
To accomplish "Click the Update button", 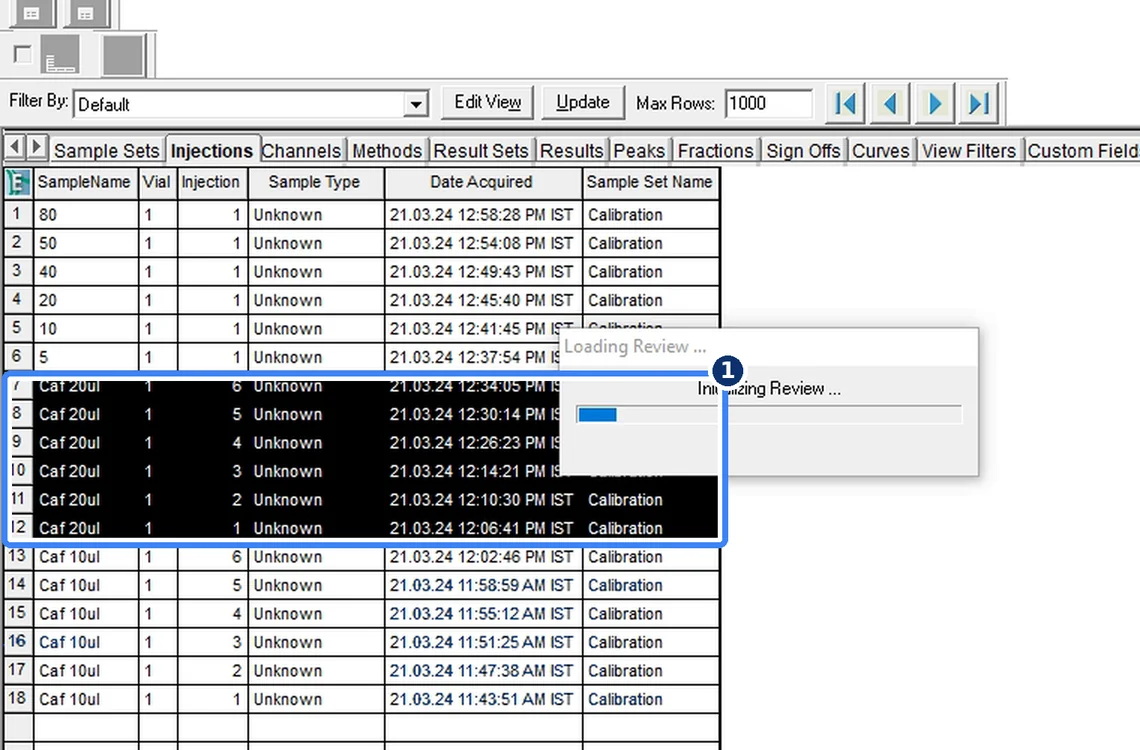I will (582, 102).
